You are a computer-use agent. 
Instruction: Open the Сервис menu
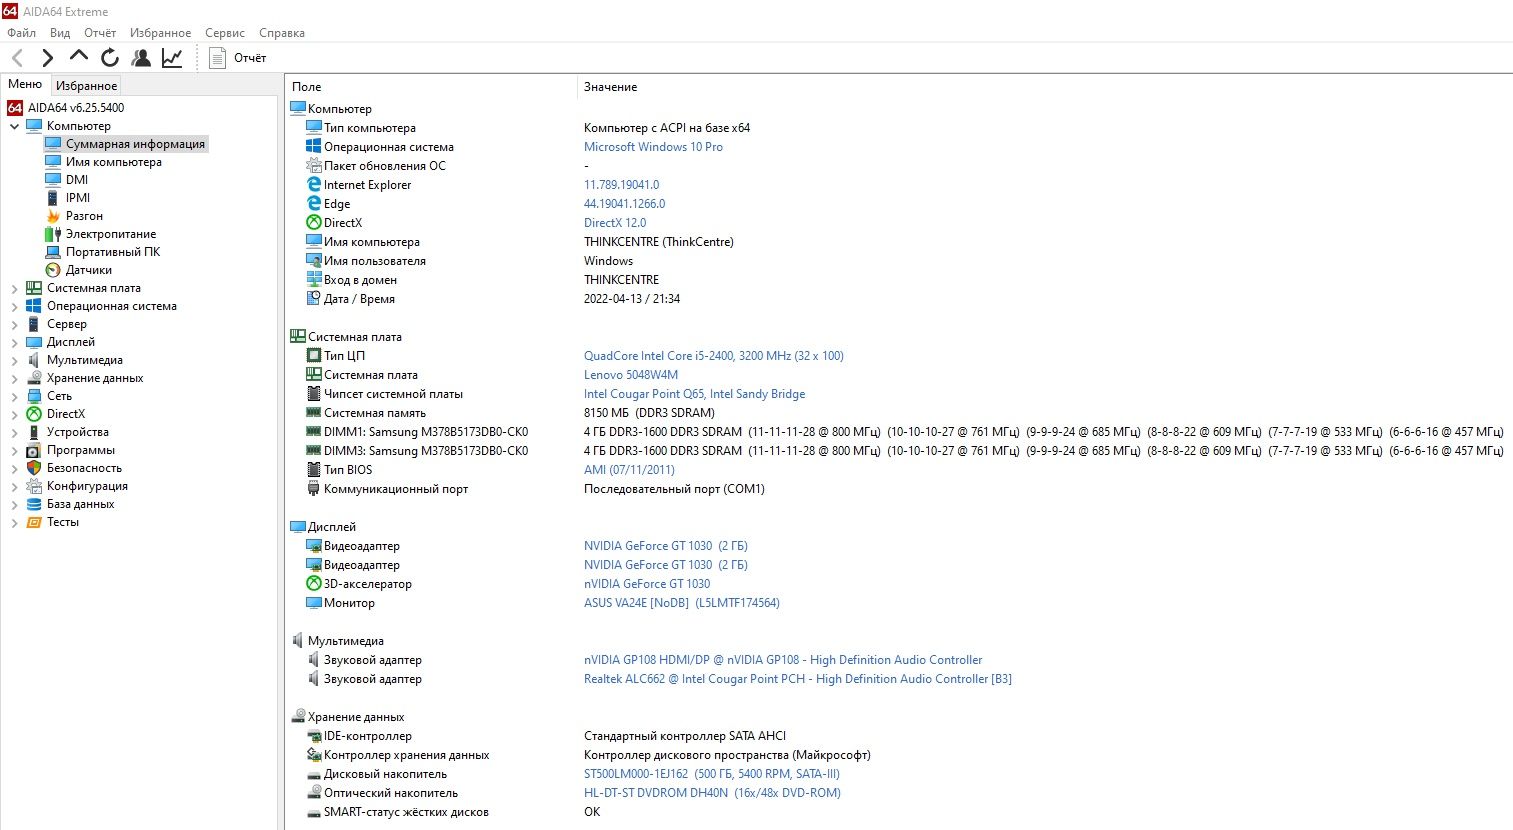pyautogui.click(x=225, y=33)
